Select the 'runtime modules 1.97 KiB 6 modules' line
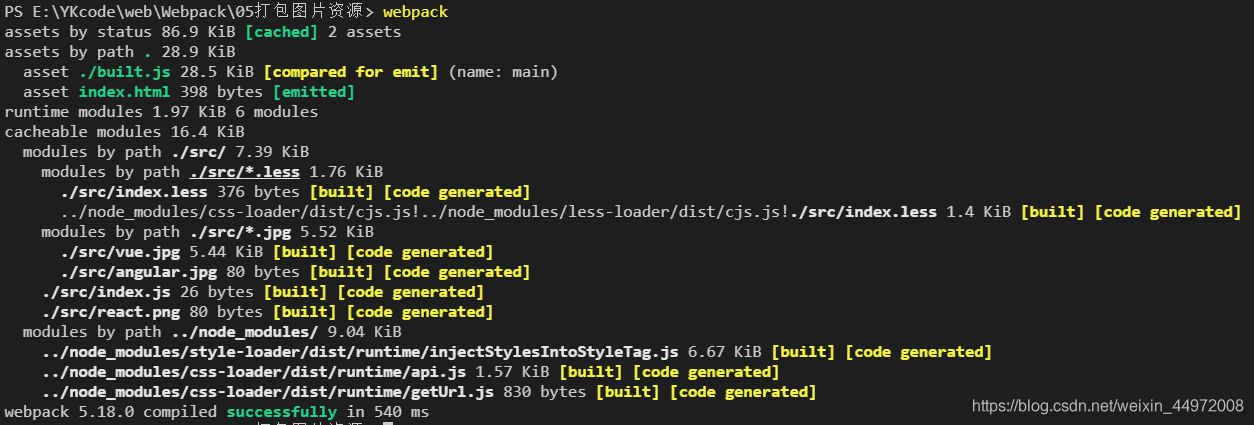 click(161, 112)
